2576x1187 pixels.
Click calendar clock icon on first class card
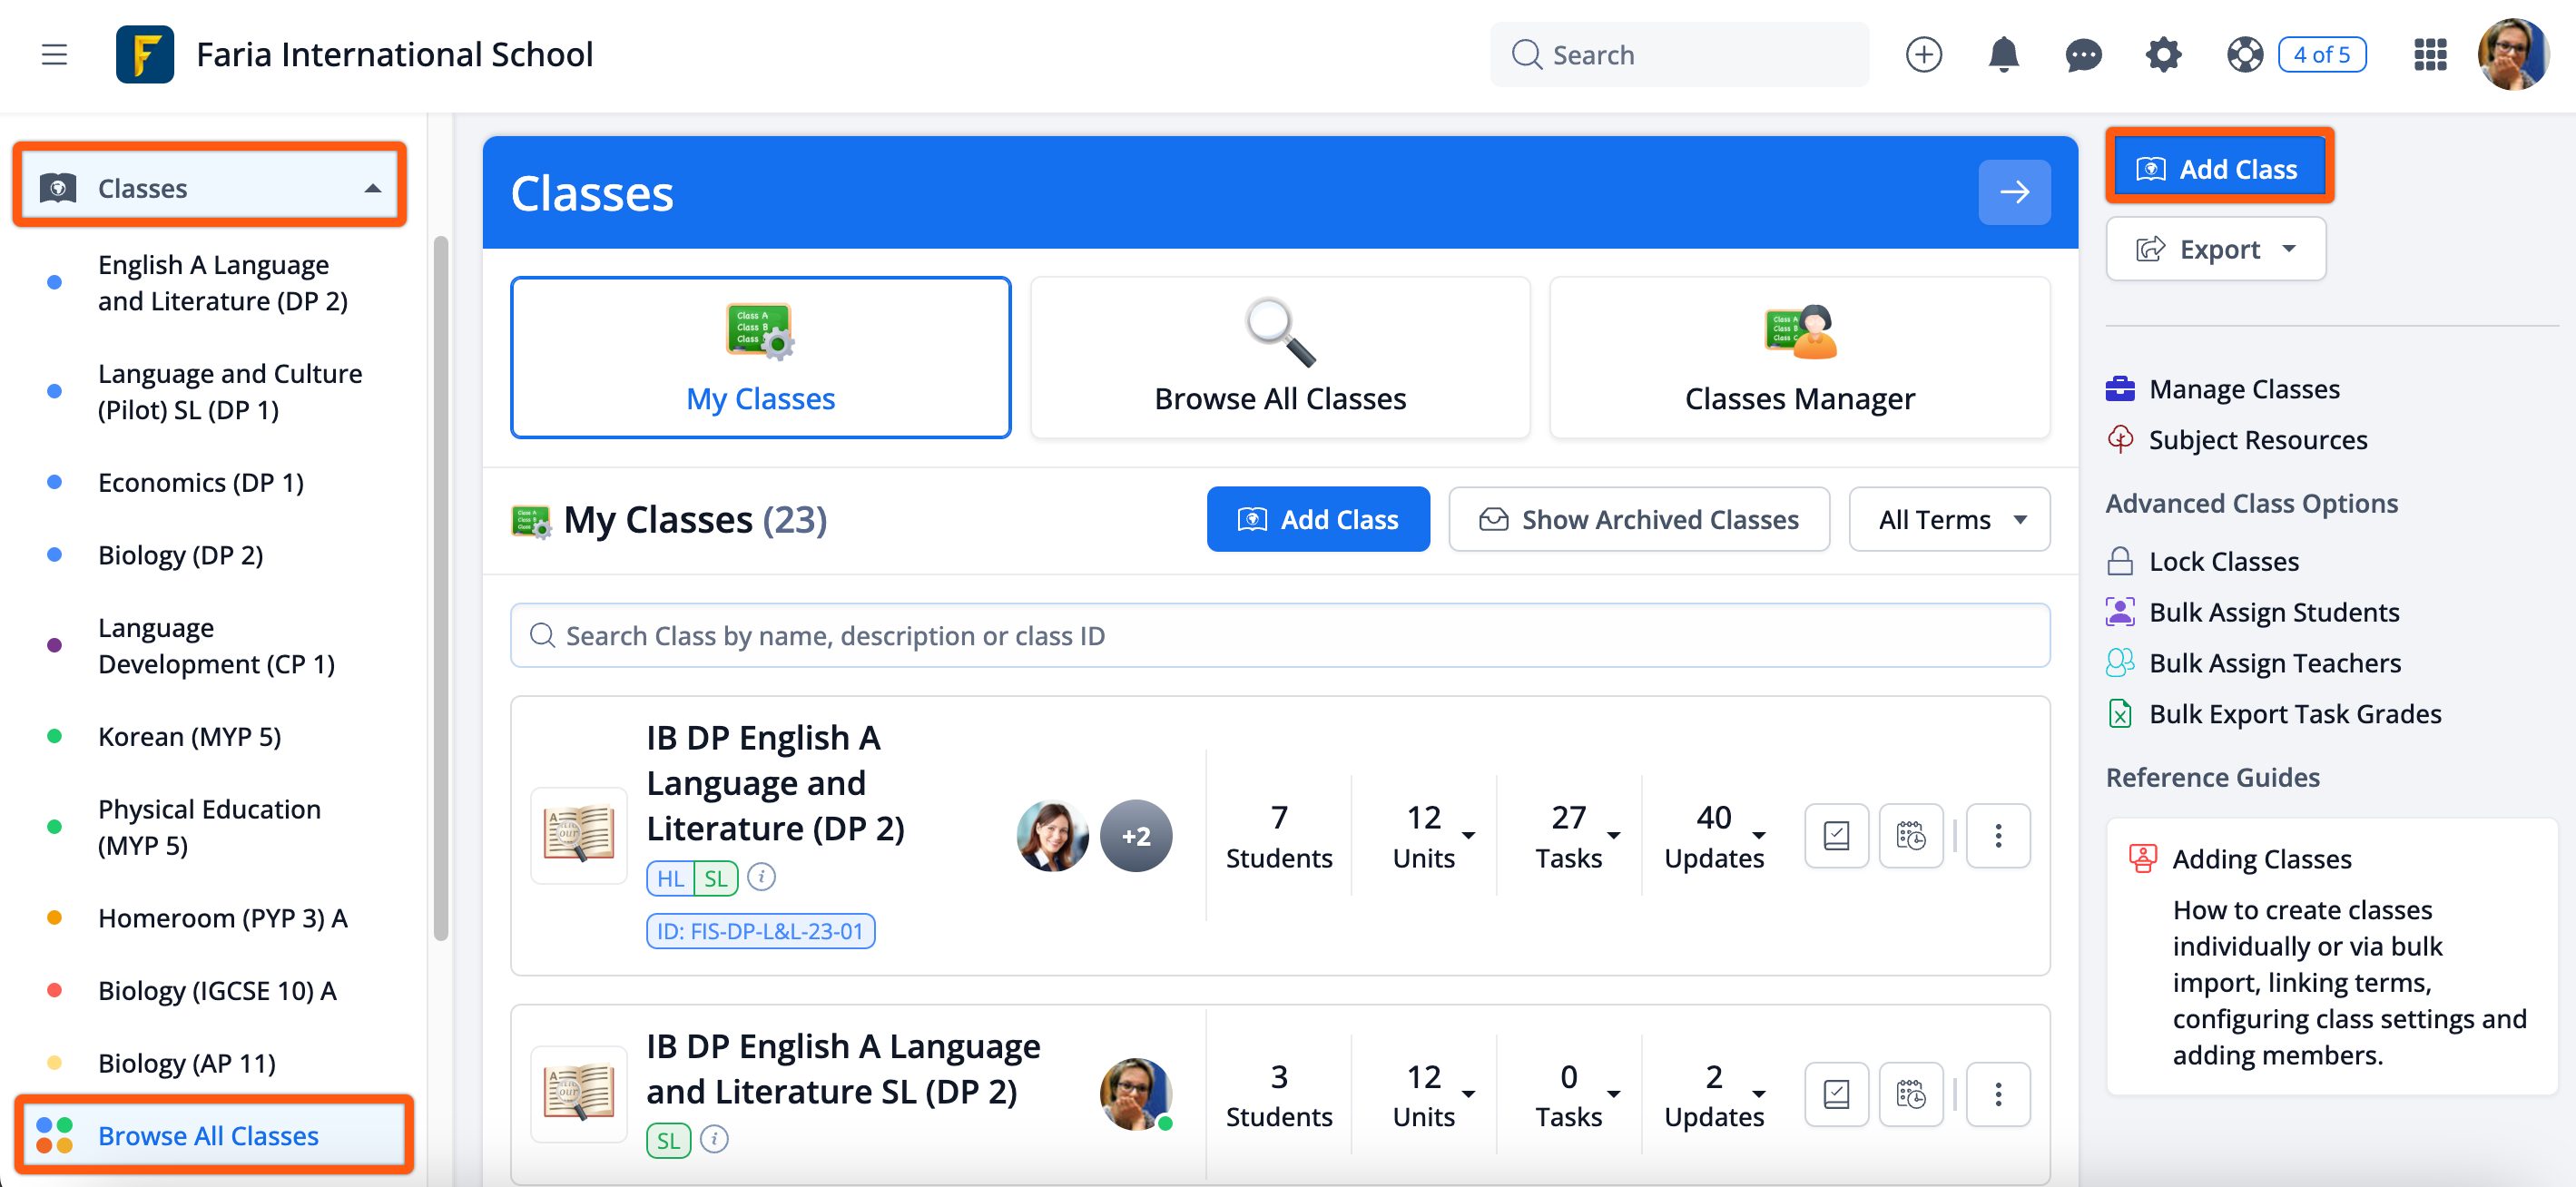click(x=1910, y=835)
